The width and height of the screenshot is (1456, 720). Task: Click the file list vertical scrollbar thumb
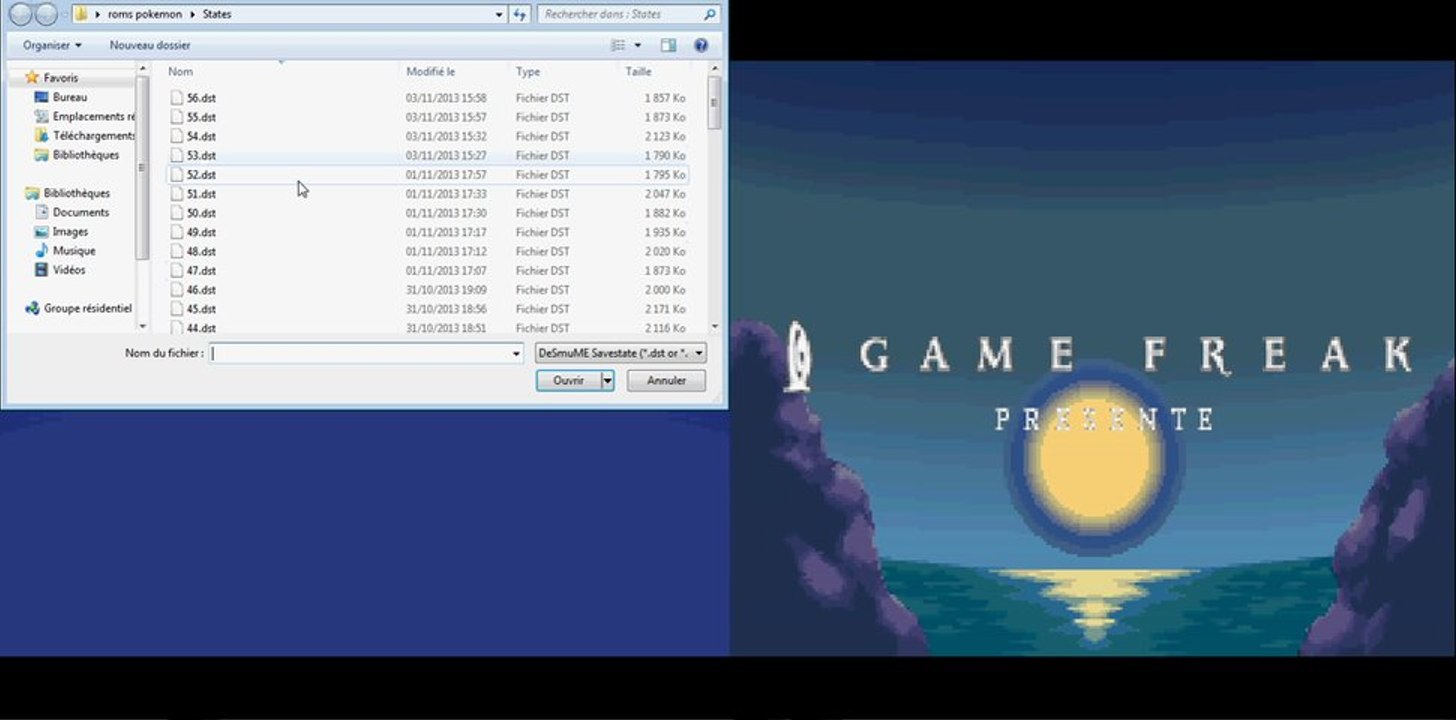pyautogui.click(x=714, y=103)
